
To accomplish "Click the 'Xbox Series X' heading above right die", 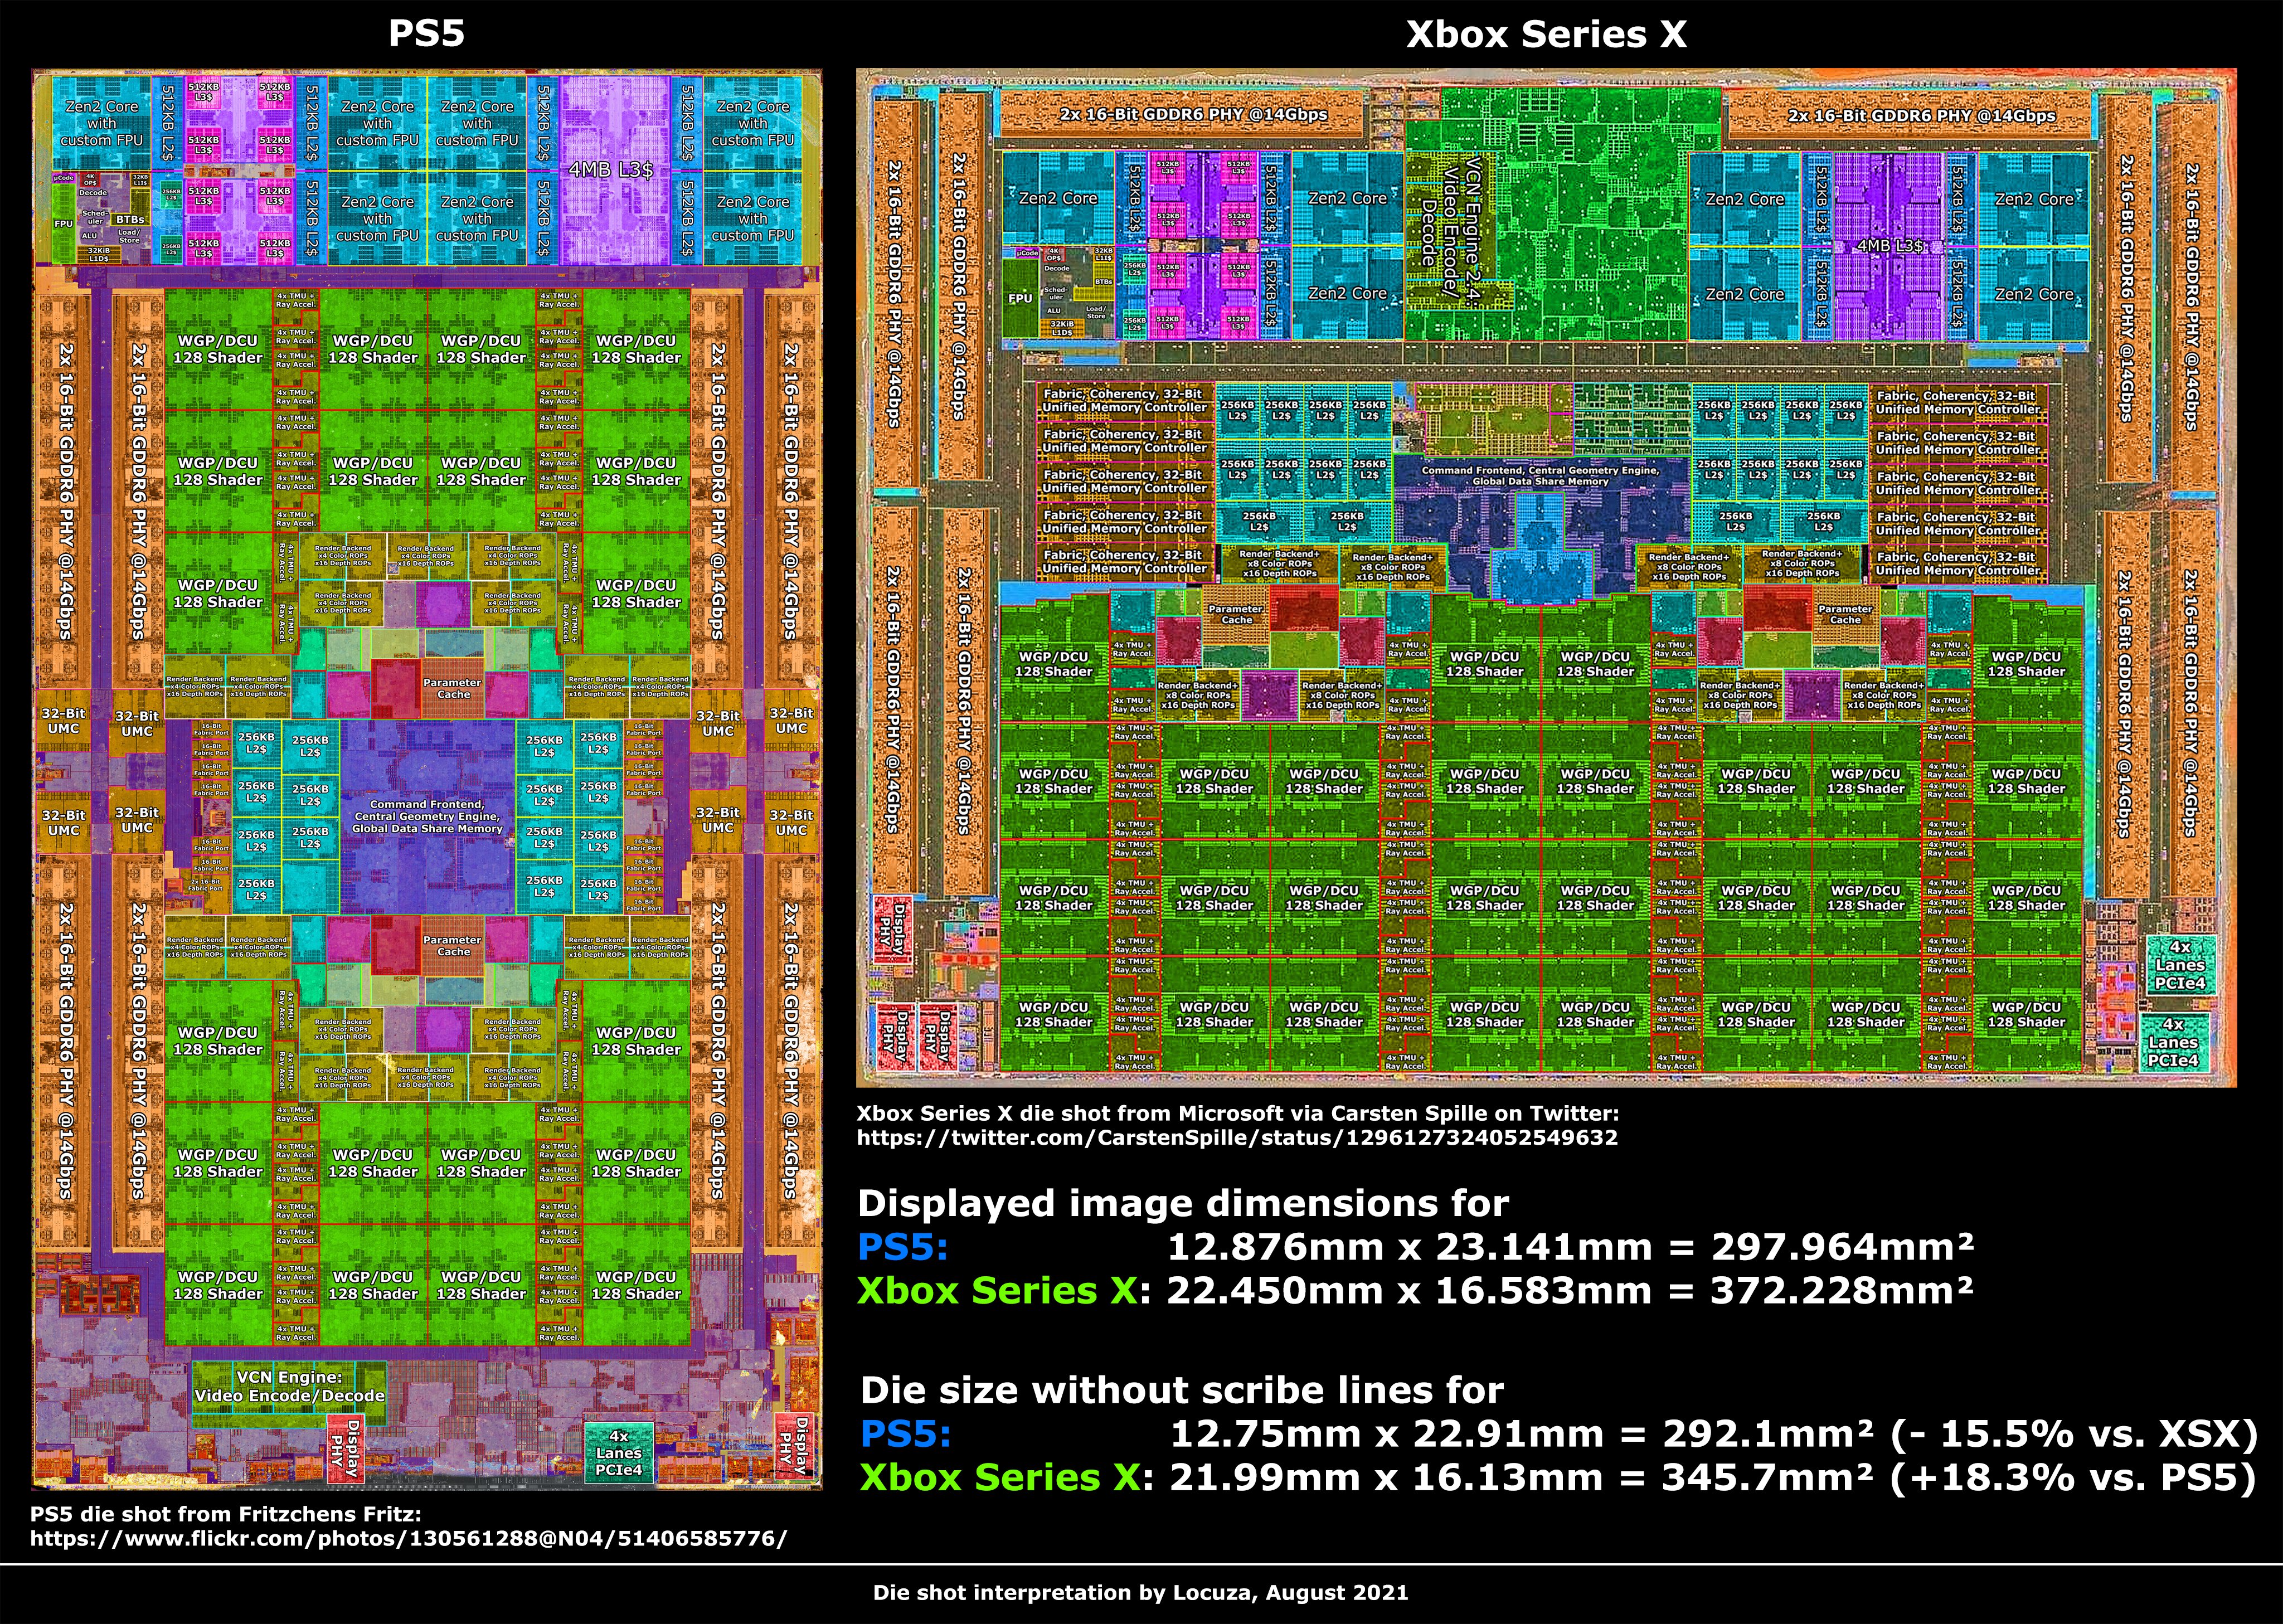I will pos(1546,34).
